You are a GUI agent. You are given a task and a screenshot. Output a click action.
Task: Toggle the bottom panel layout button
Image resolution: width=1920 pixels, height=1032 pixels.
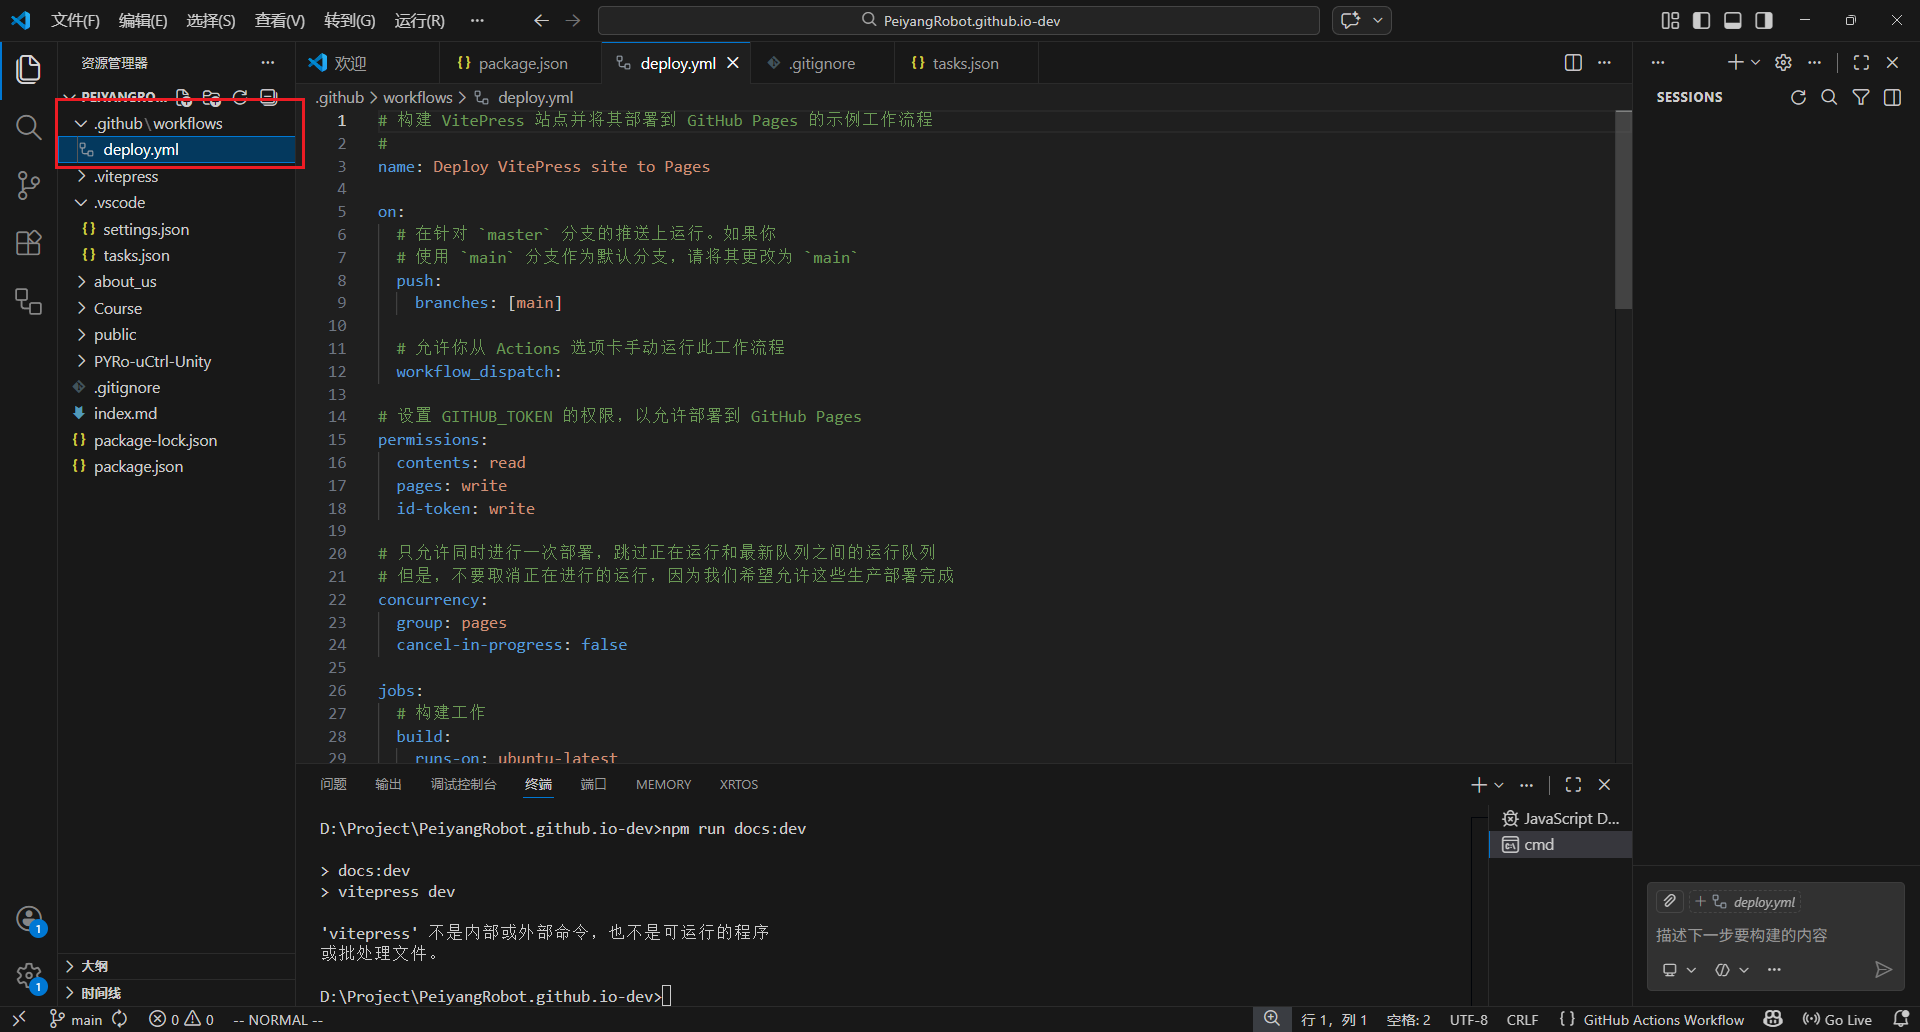click(x=1733, y=20)
